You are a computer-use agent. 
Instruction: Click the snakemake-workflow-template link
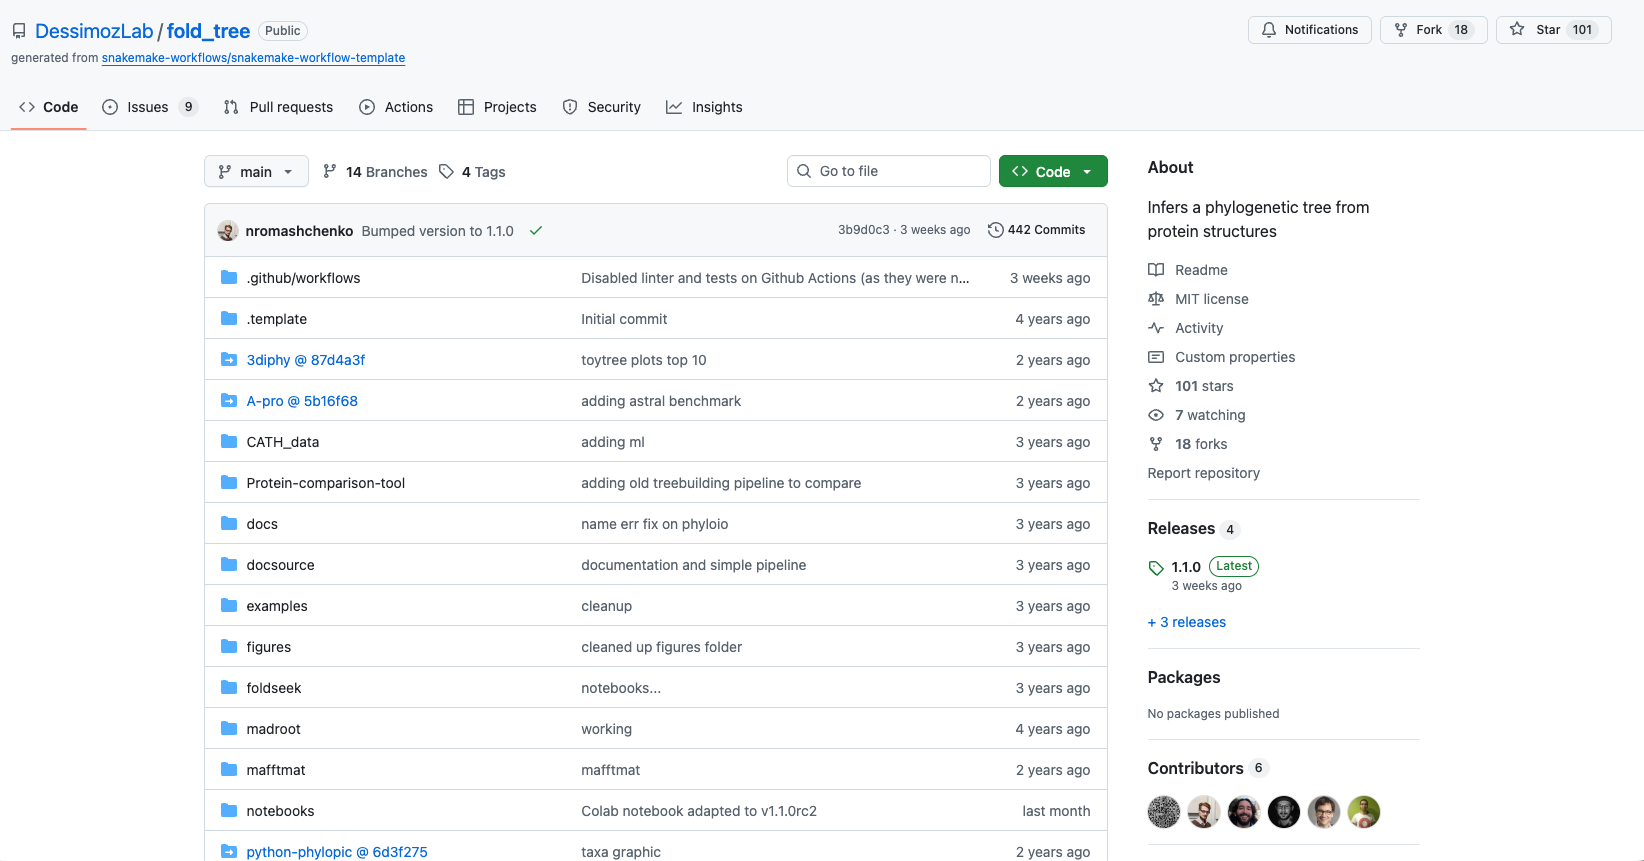pos(253,58)
